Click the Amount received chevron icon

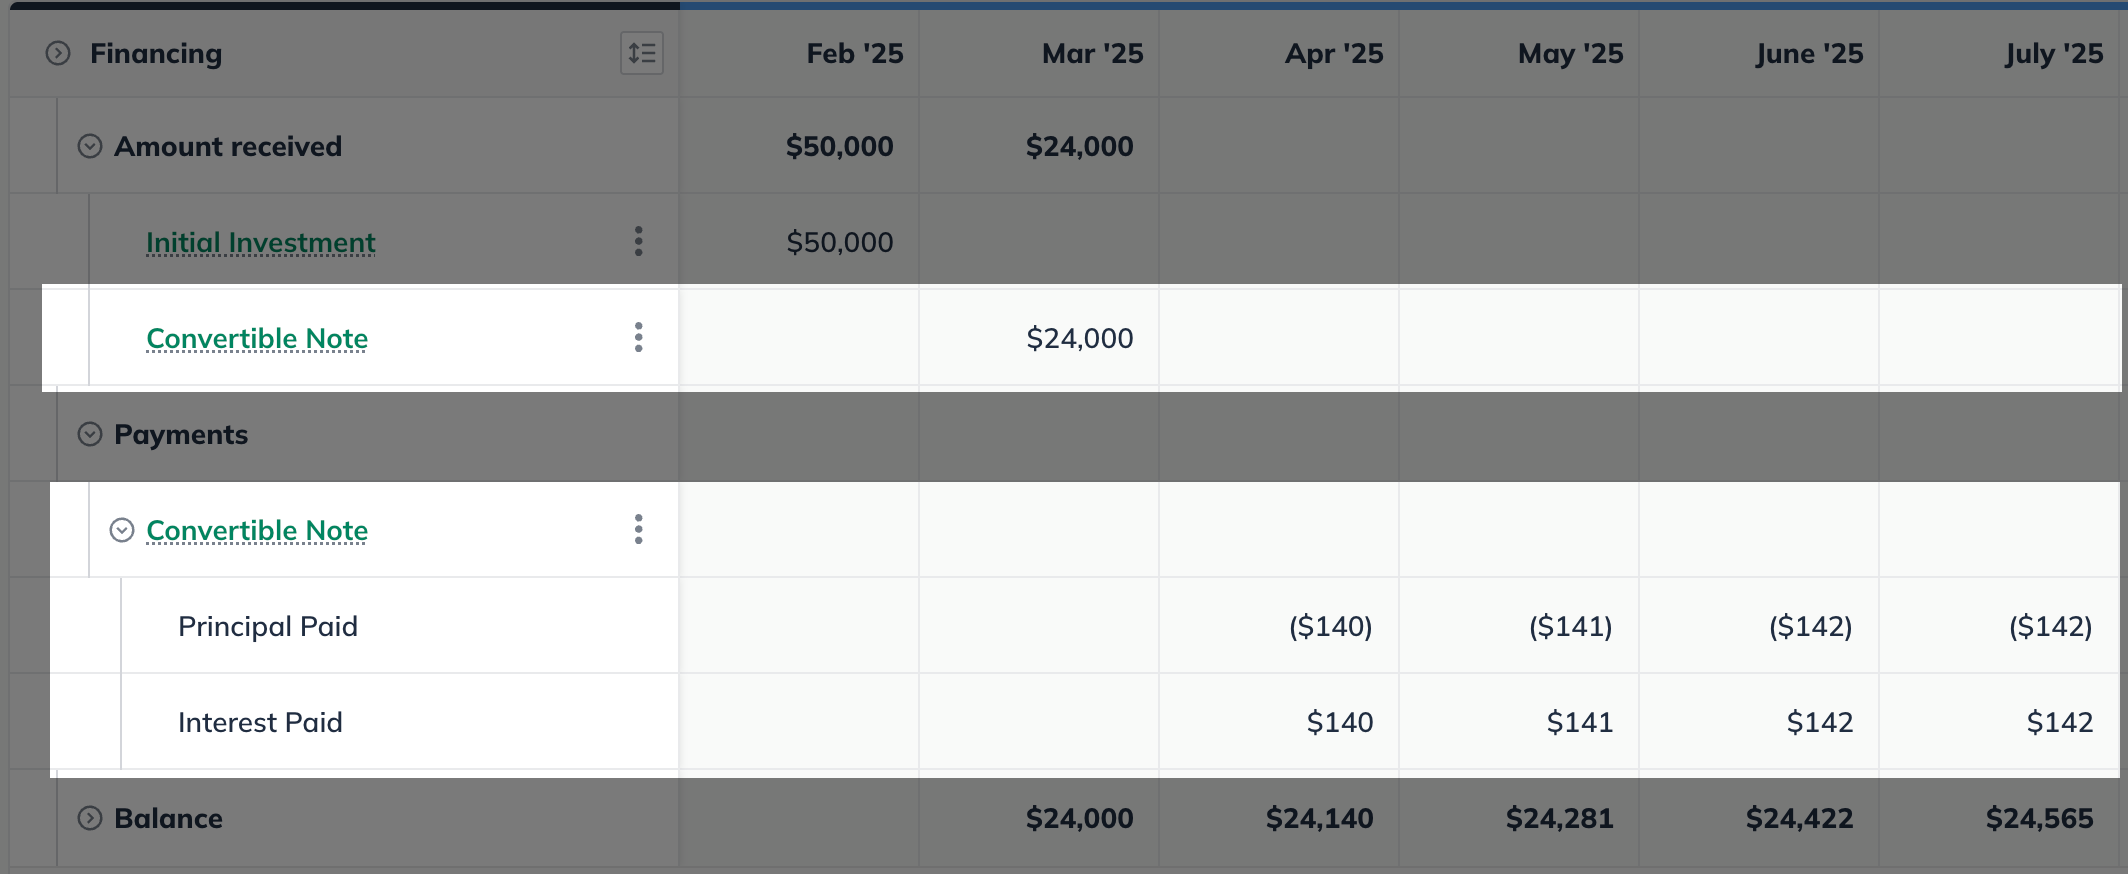[90, 145]
